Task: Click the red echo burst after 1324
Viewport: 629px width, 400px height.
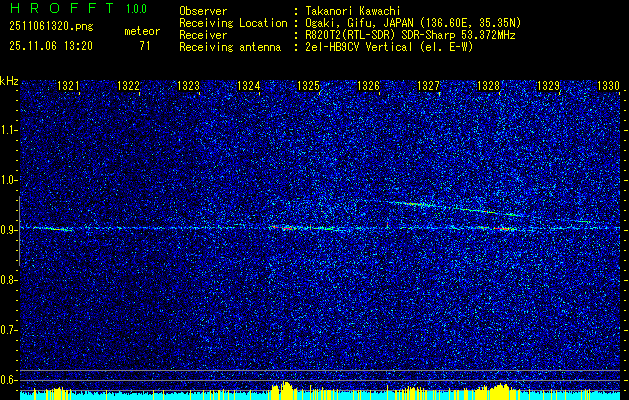Action: [x=283, y=228]
